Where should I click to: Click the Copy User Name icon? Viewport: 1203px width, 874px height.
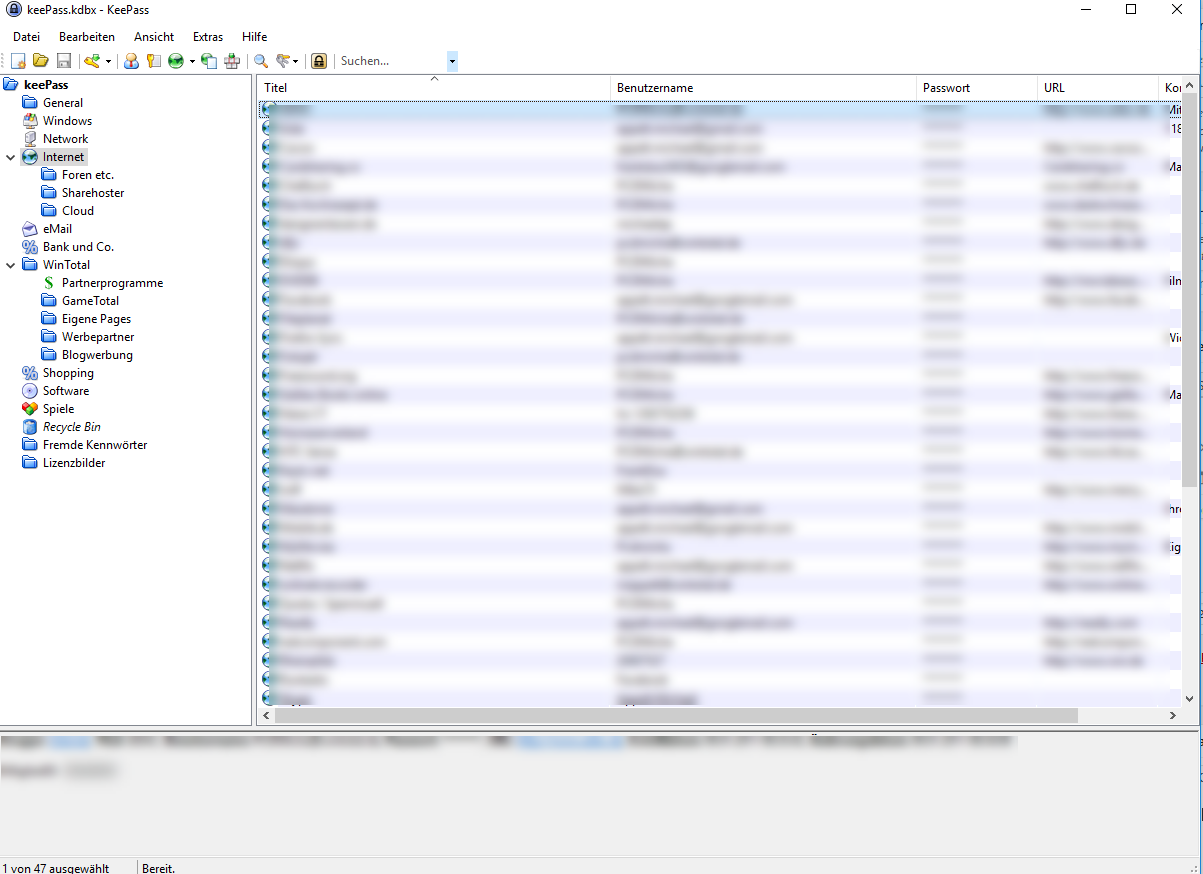click(x=131, y=61)
